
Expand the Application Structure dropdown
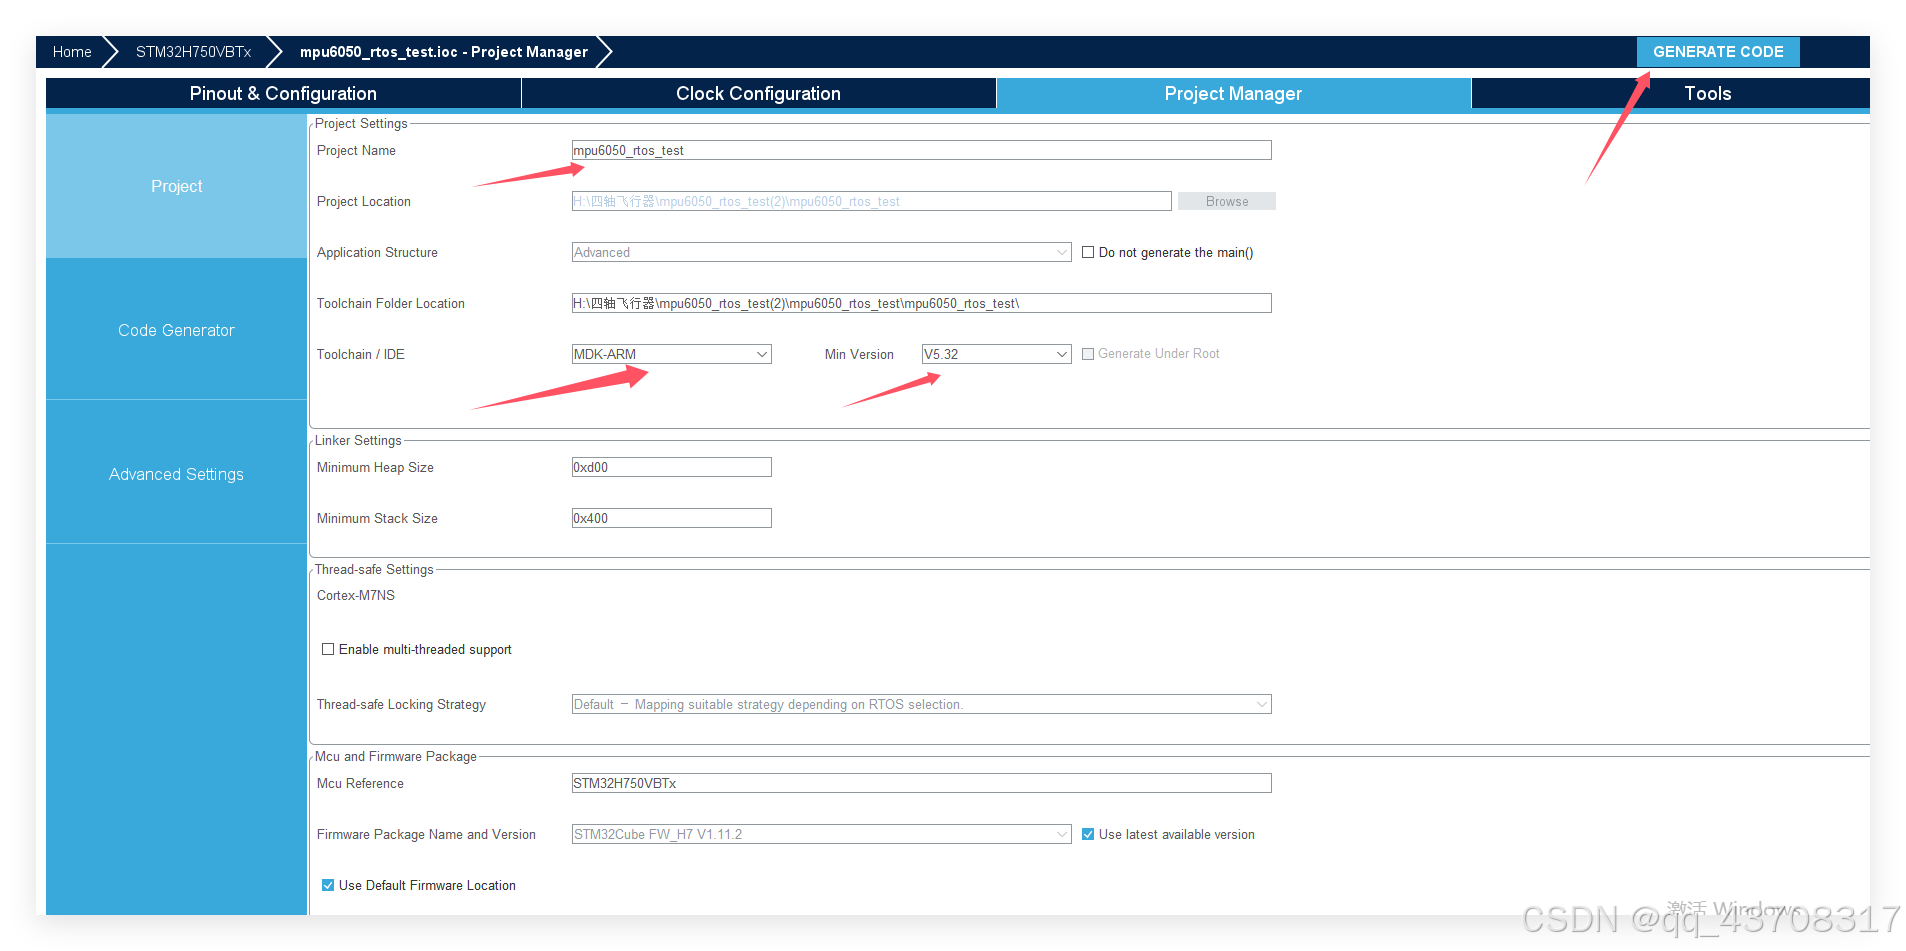click(821, 252)
